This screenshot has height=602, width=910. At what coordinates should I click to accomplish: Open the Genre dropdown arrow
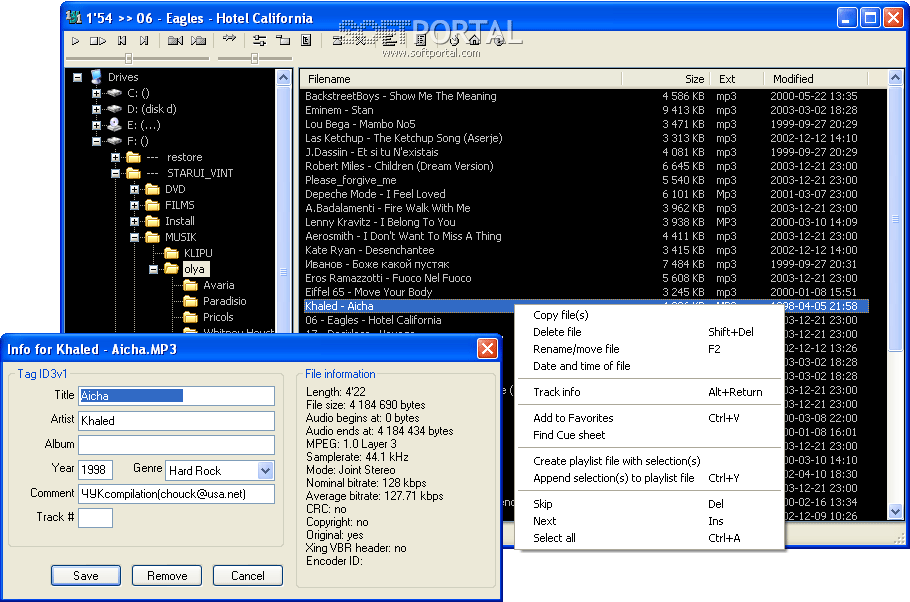click(x=265, y=470)
